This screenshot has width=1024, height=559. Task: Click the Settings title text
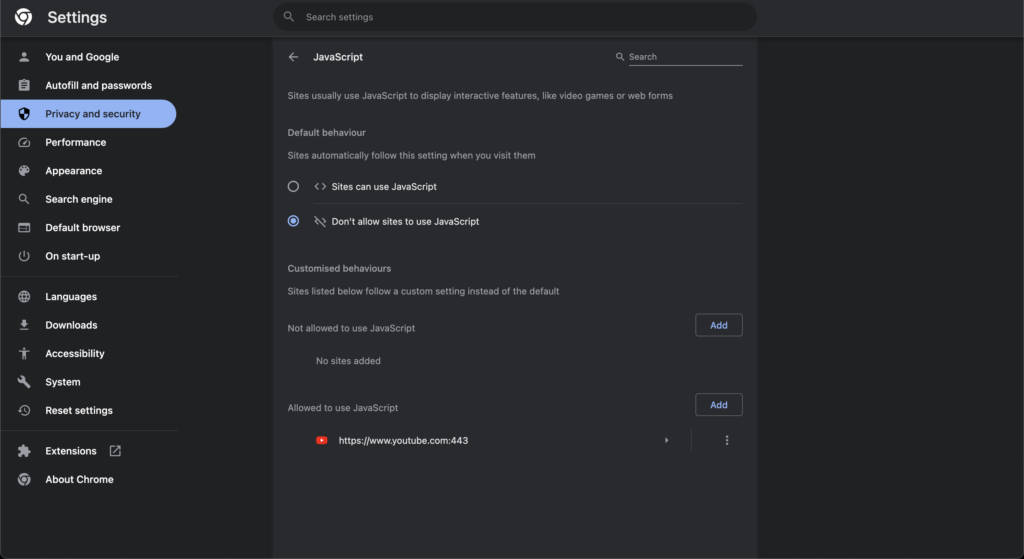77,17
